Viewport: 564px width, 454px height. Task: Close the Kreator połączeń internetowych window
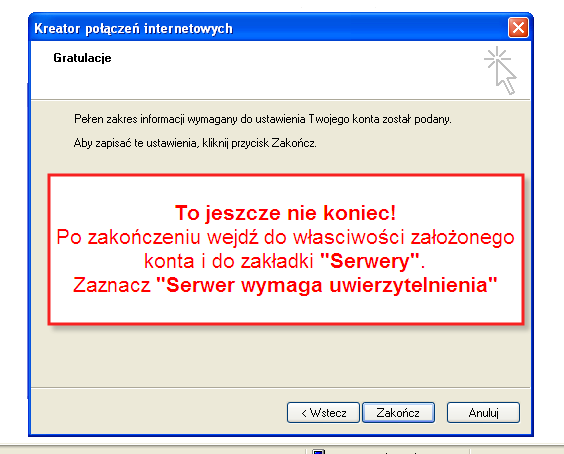tap(518, 28)
